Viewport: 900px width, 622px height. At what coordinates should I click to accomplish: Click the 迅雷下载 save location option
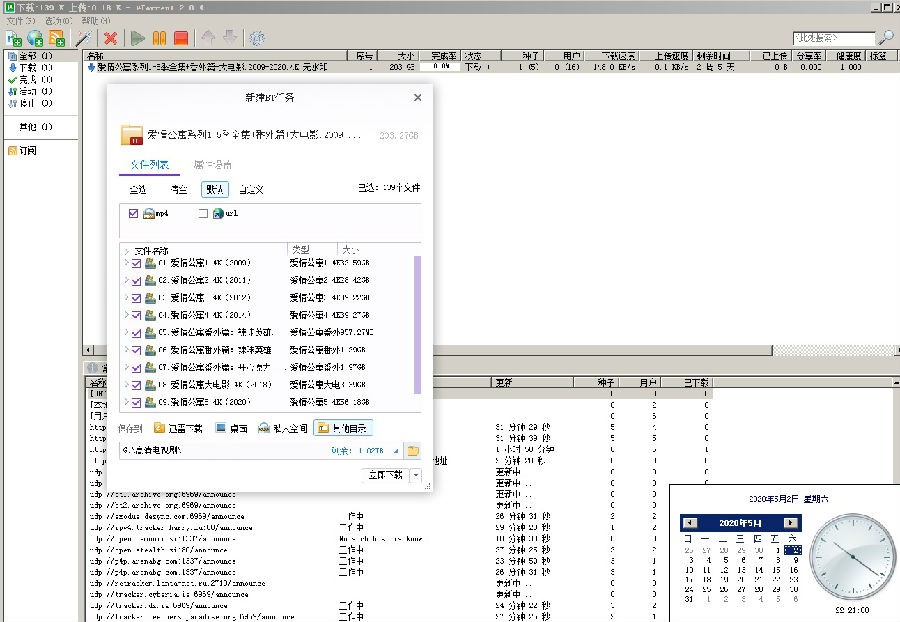click(x=179, y=428)
